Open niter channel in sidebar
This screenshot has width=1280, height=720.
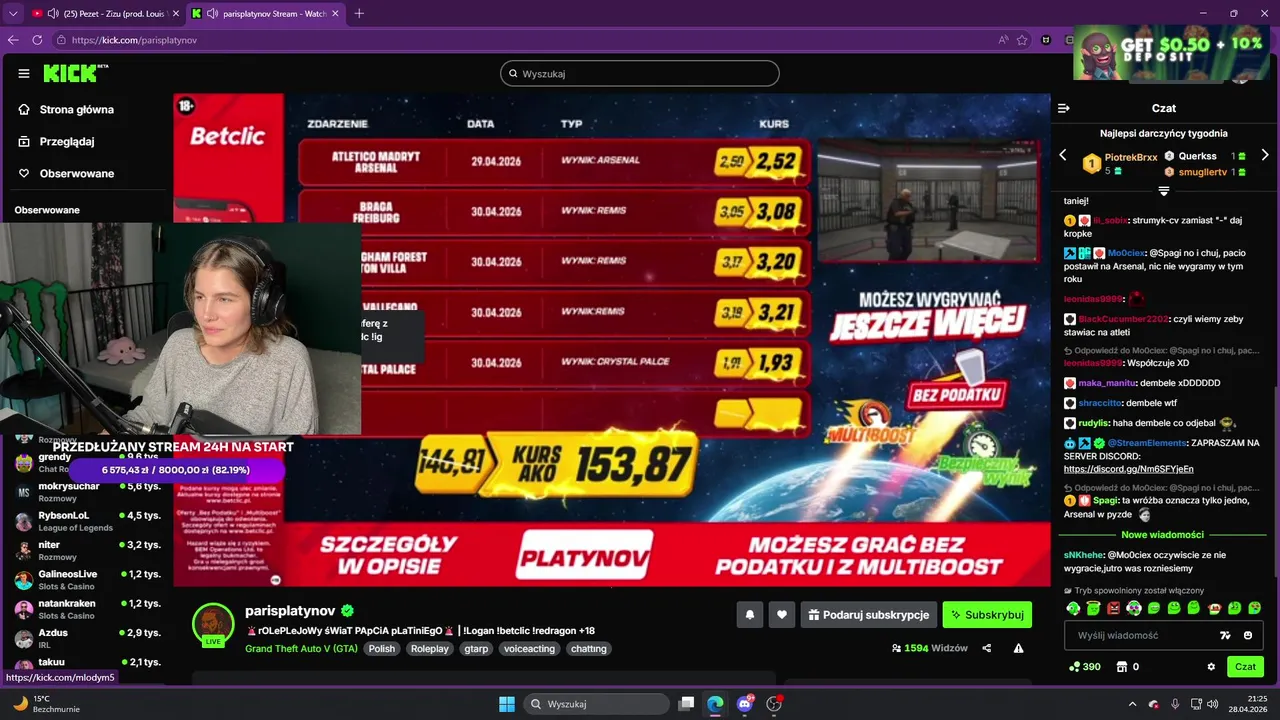tap(87, 550)
